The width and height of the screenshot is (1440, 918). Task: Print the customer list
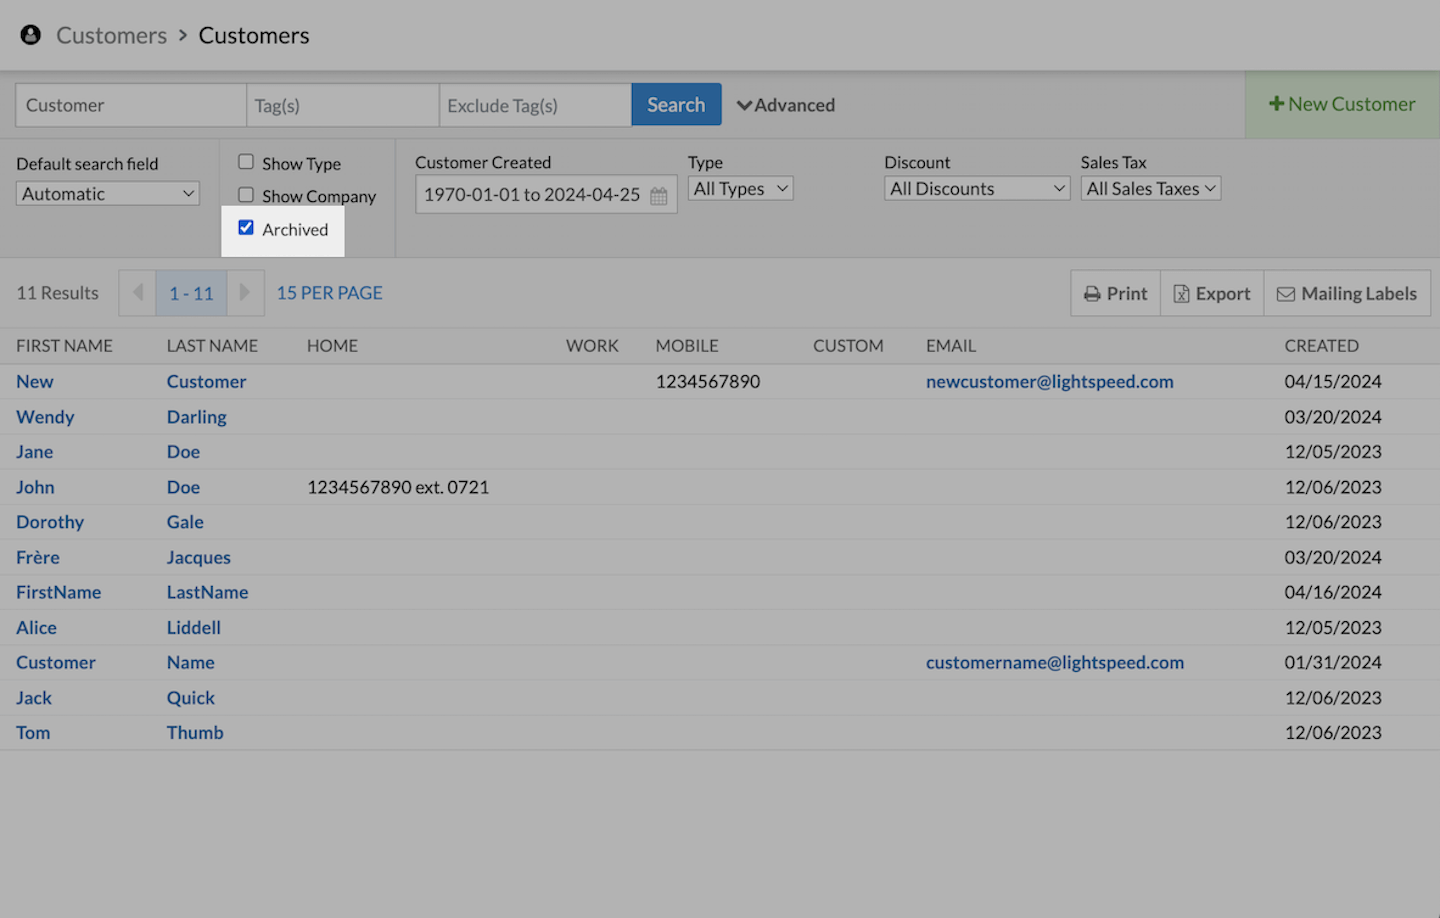(1115, 293)
